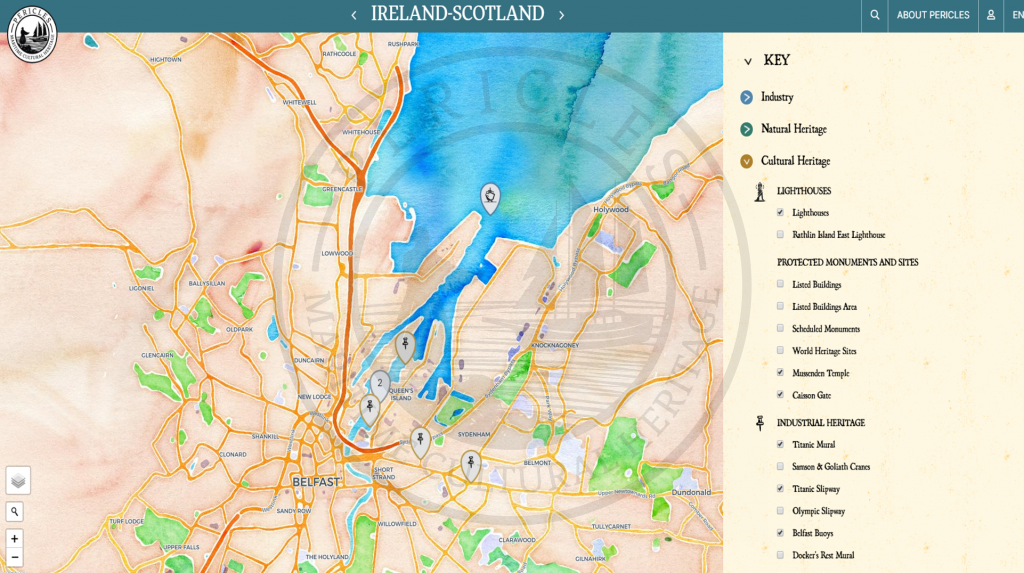Viewport: 1024px width, 573px height.
Task: Uncheck Belfast Buoys
Action: tap(780, 533)
